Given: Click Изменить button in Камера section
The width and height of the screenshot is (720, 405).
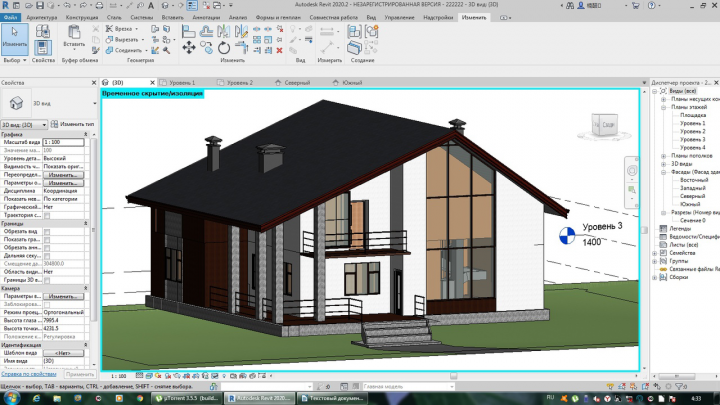Looking at the screenshot, I should click(x=63, y=297).
